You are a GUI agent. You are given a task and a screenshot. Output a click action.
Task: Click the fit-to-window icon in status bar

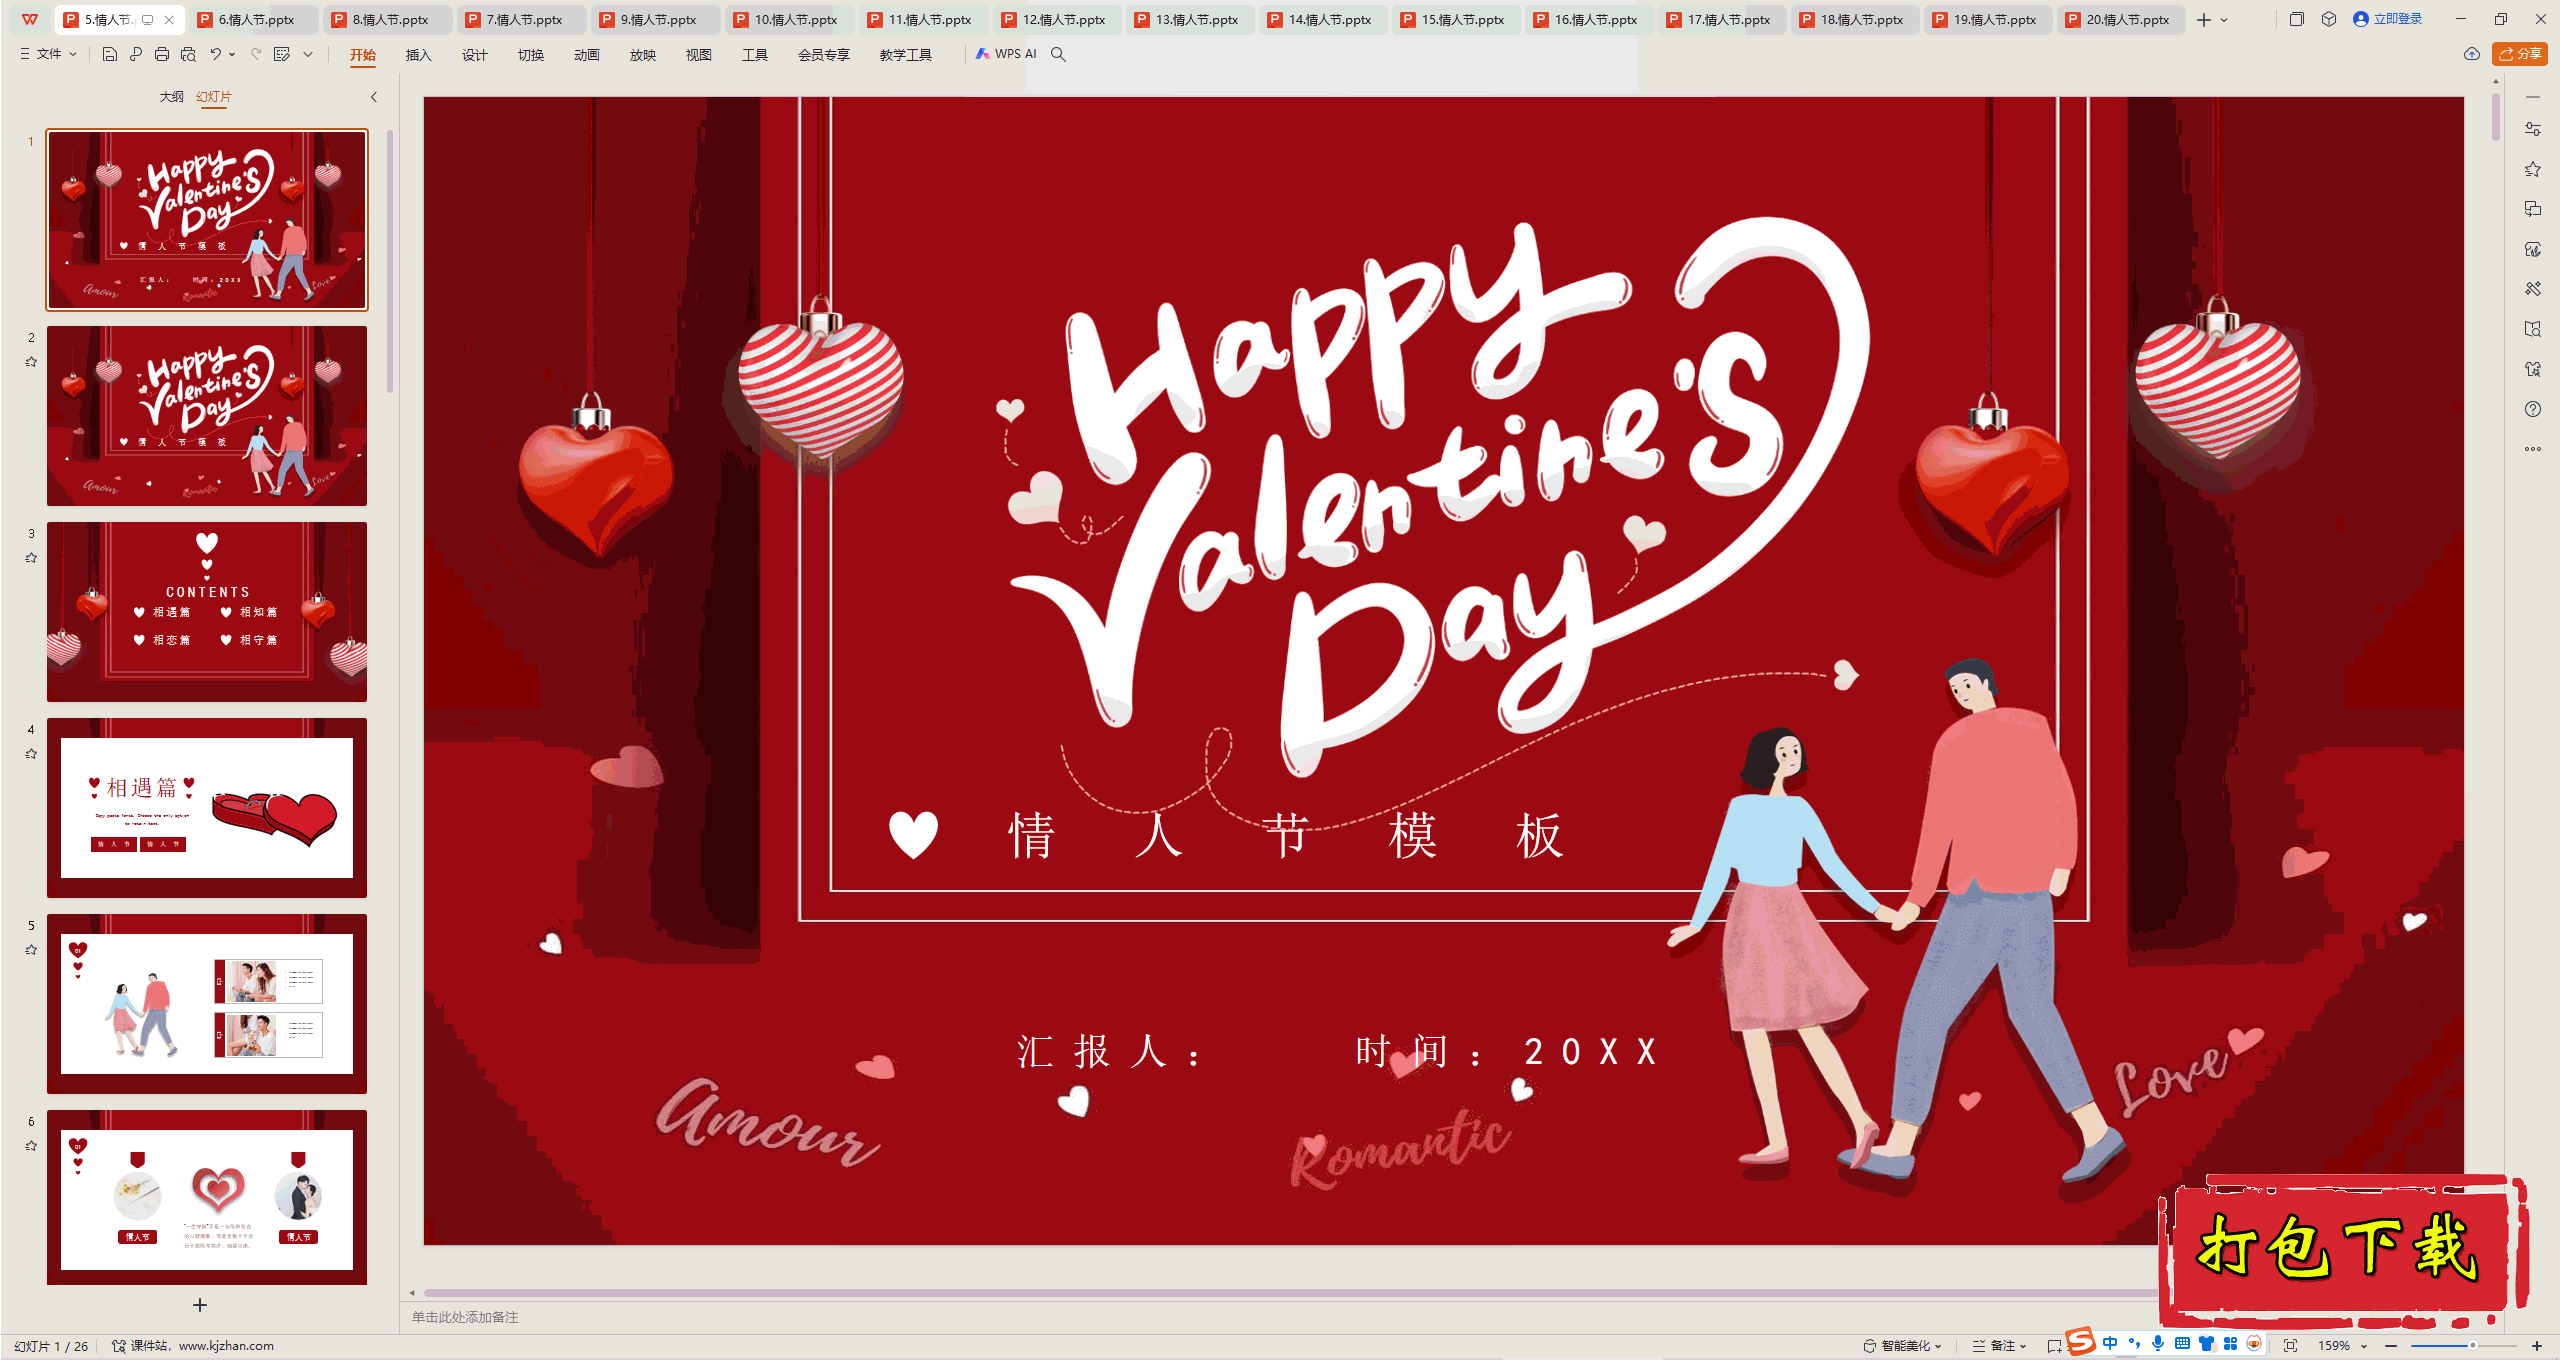tap(2290, 1346)
